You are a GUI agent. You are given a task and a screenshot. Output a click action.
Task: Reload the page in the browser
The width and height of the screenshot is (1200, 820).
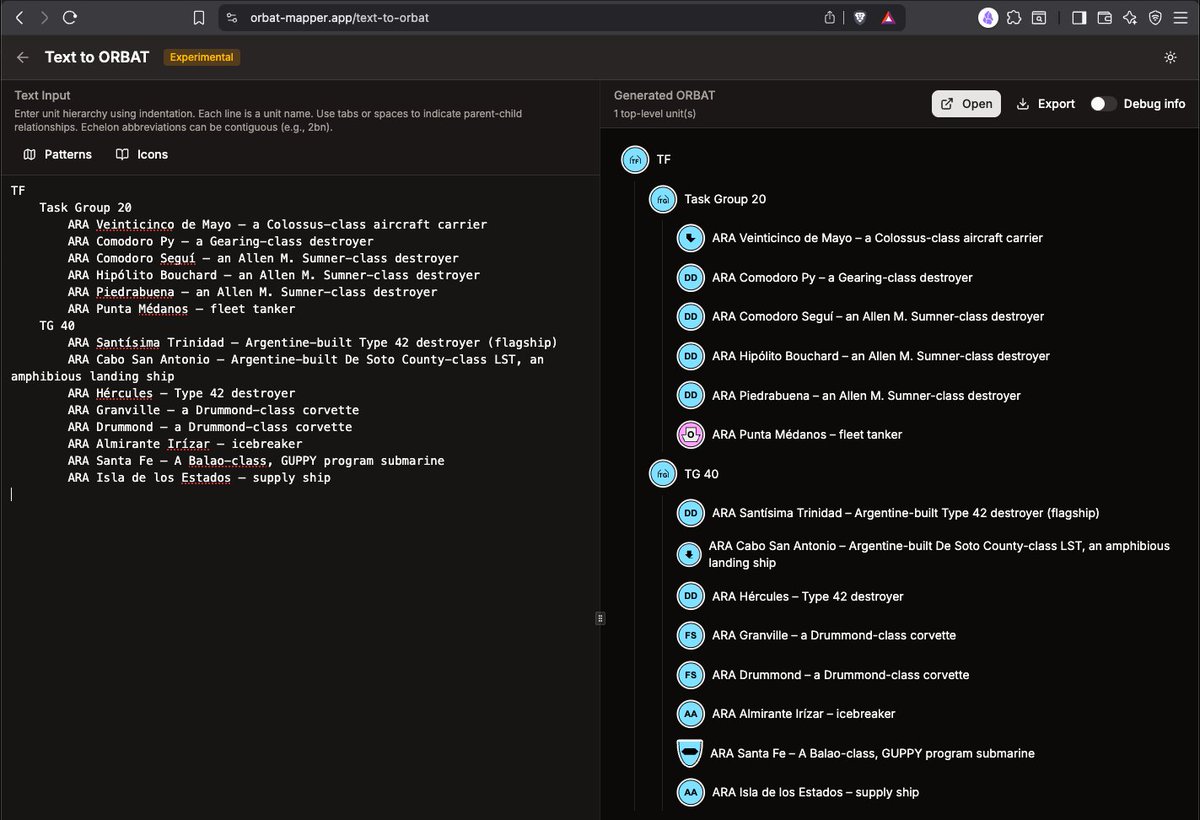[69, 17]
